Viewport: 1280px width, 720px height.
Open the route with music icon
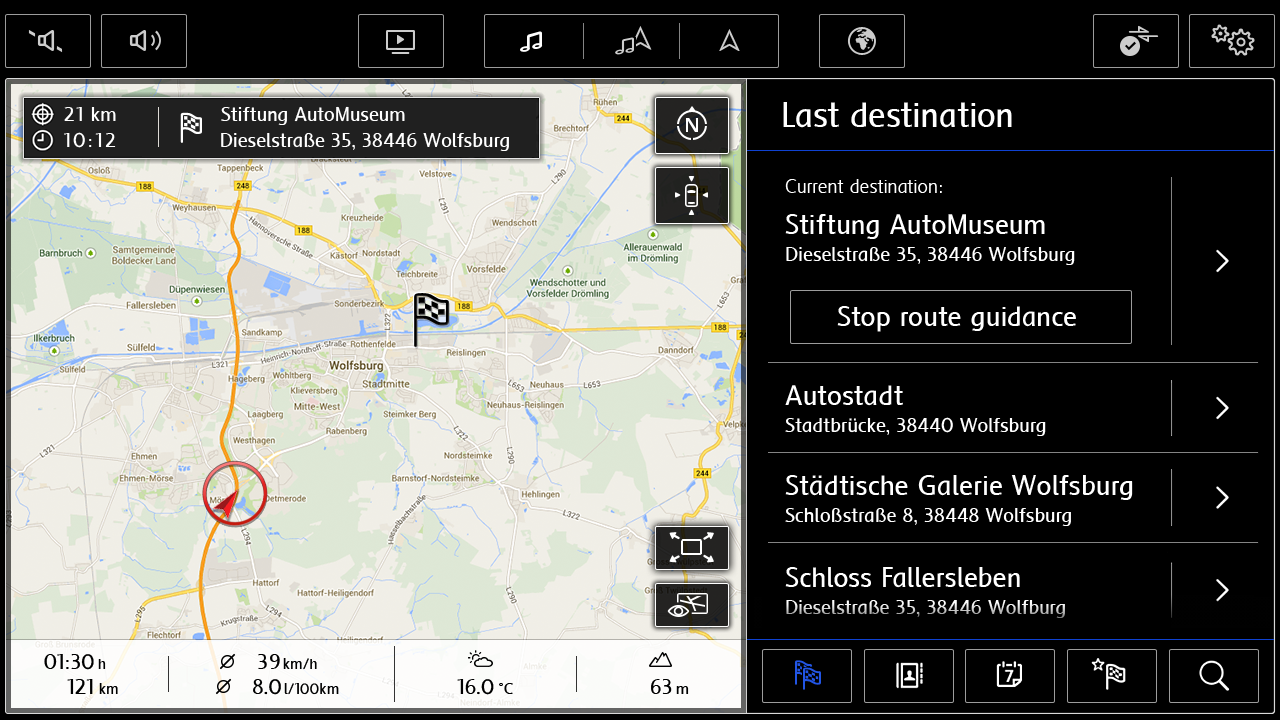pos(631,41)
